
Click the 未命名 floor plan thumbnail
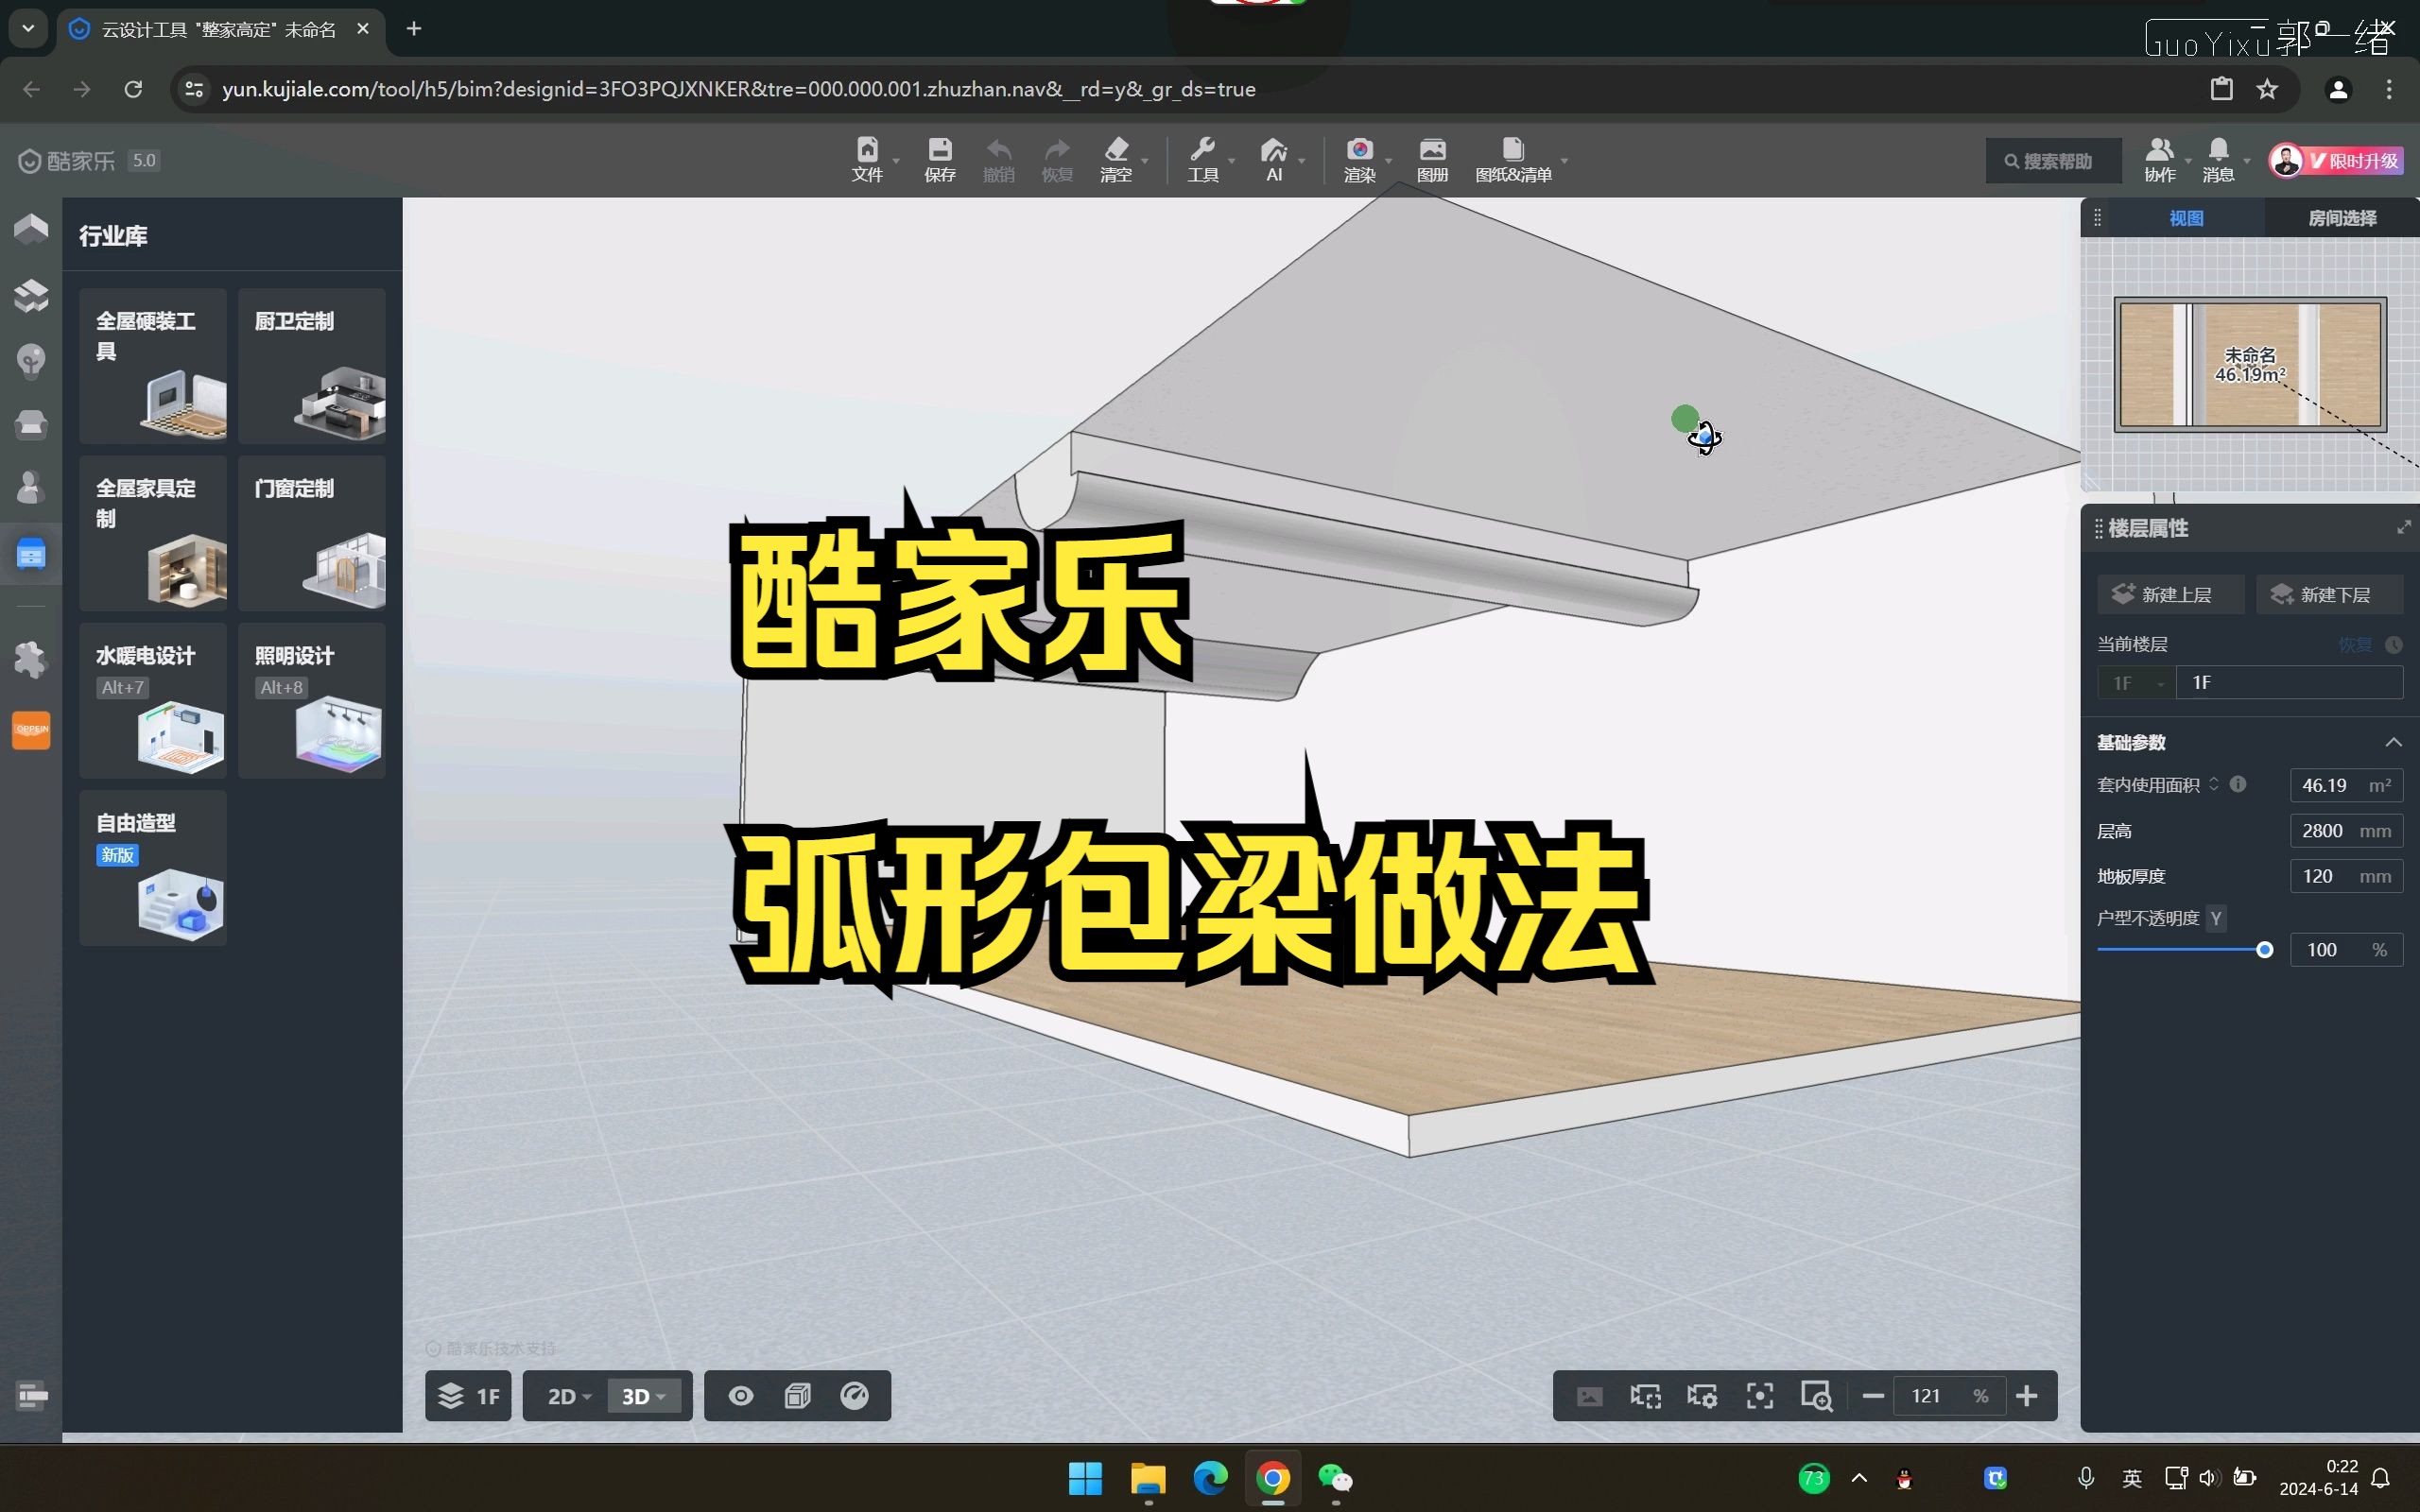(2249, 364)
